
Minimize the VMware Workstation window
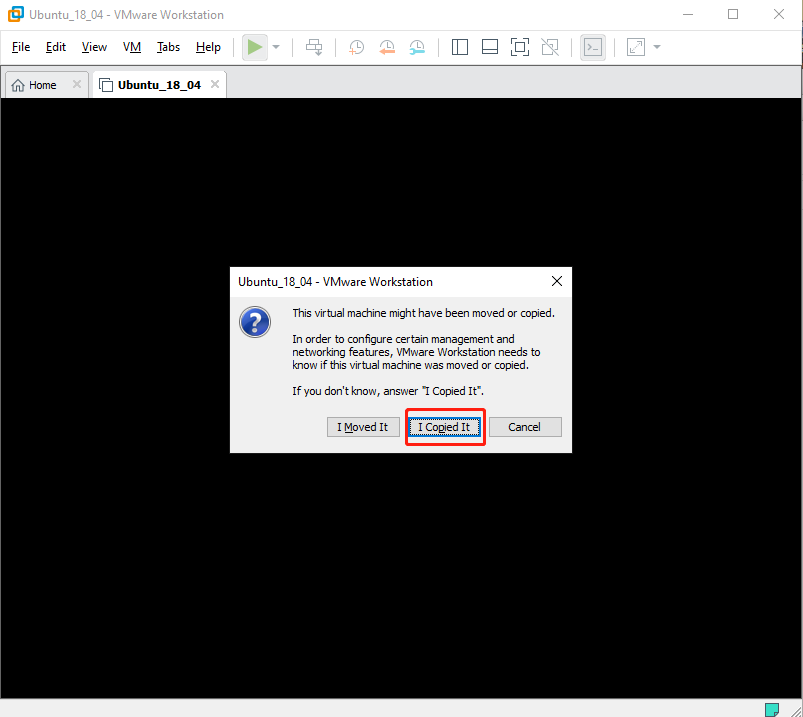click(x=688, y=14)
